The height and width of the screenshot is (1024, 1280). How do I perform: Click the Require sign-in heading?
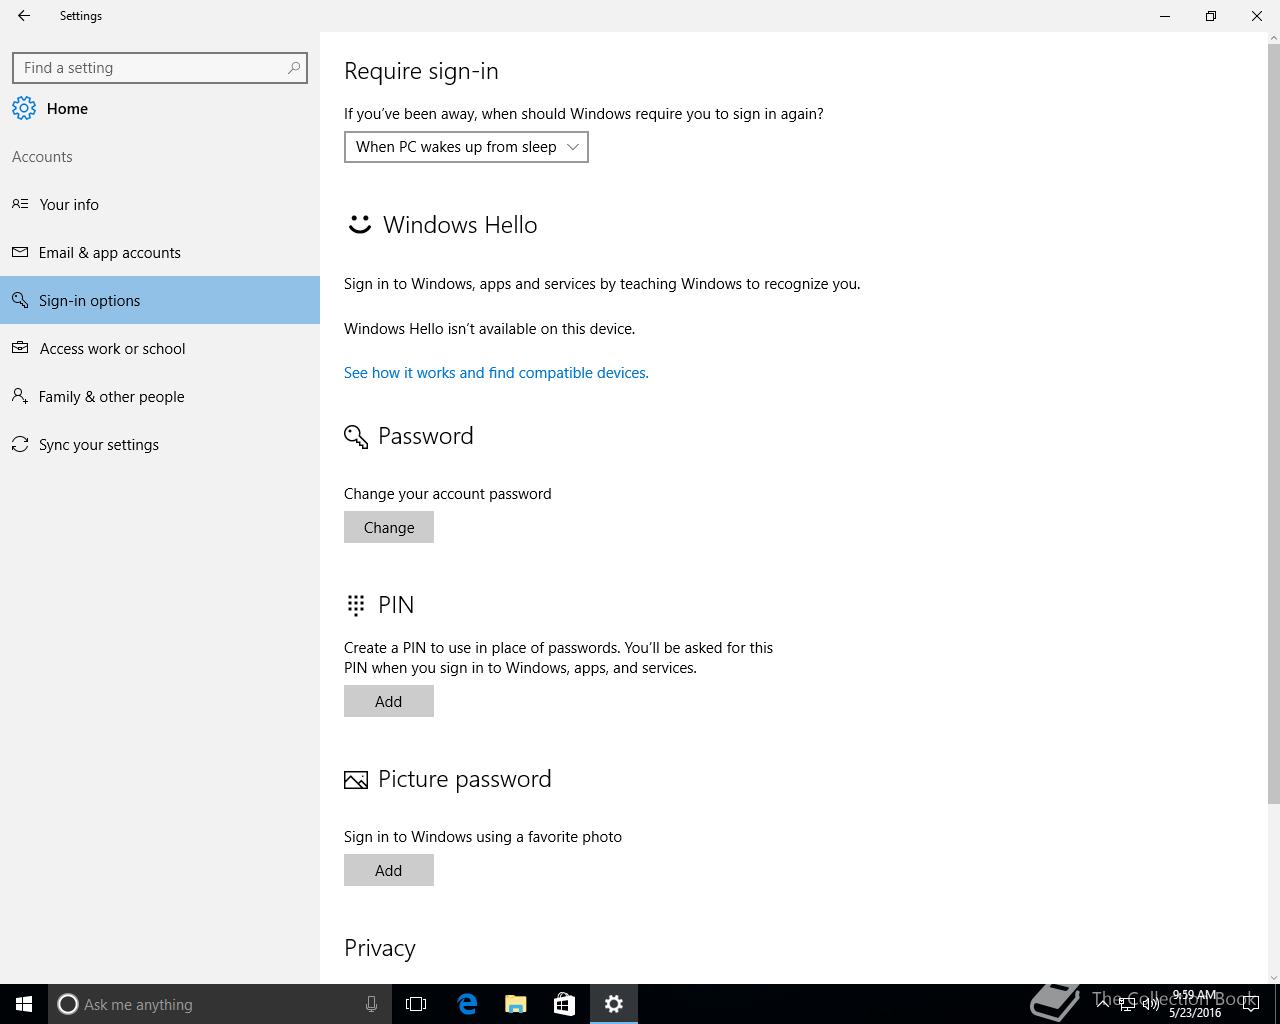point(421,71)
